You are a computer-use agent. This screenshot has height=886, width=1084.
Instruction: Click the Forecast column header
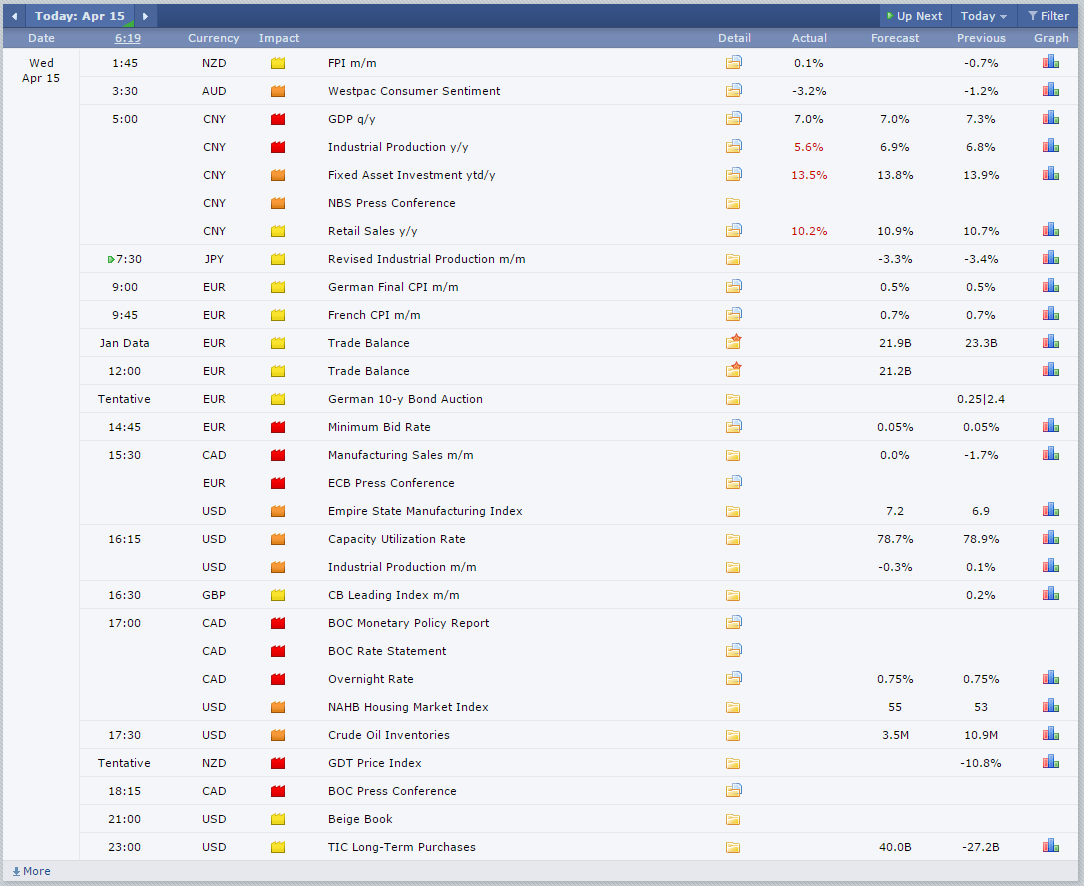point(895,38)
